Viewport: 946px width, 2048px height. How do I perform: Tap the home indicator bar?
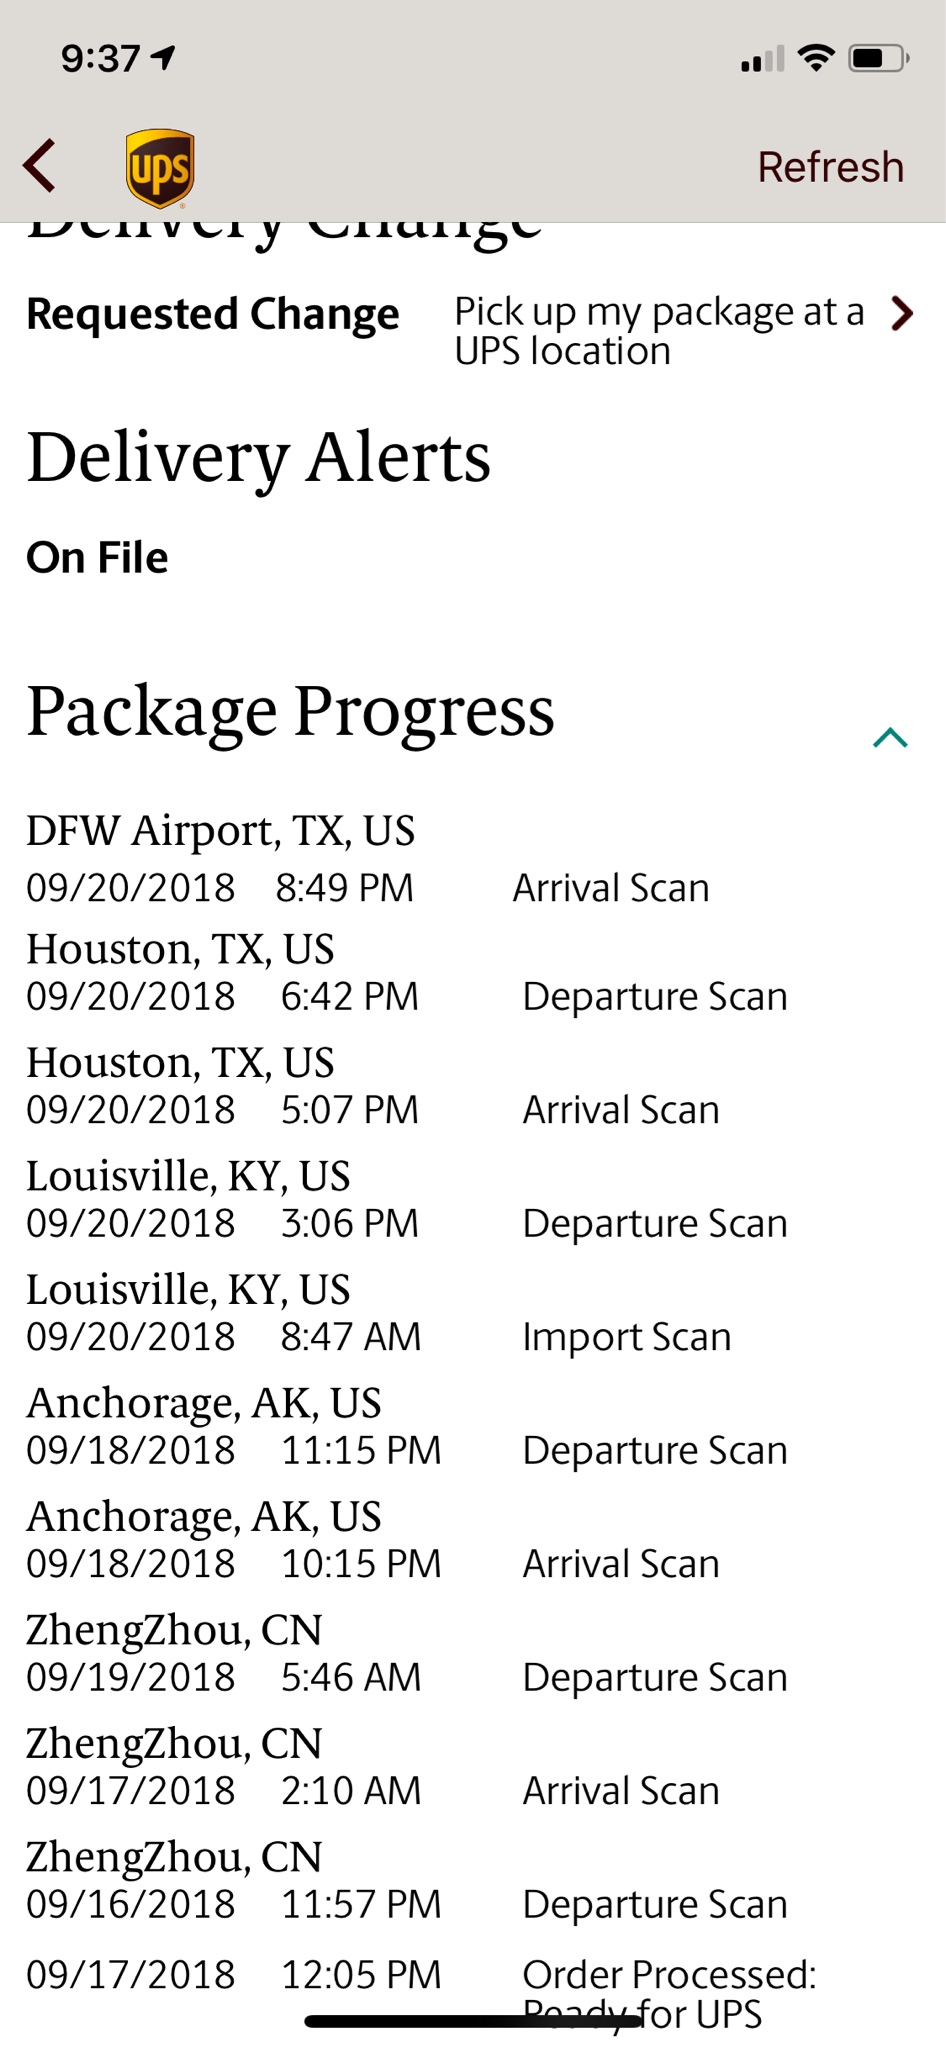tap(473, 2022)
